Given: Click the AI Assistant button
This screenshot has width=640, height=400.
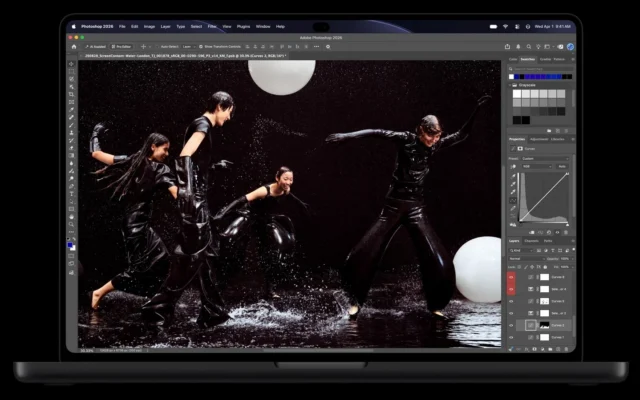Looking at the screenshot, I should pos(95,47).
